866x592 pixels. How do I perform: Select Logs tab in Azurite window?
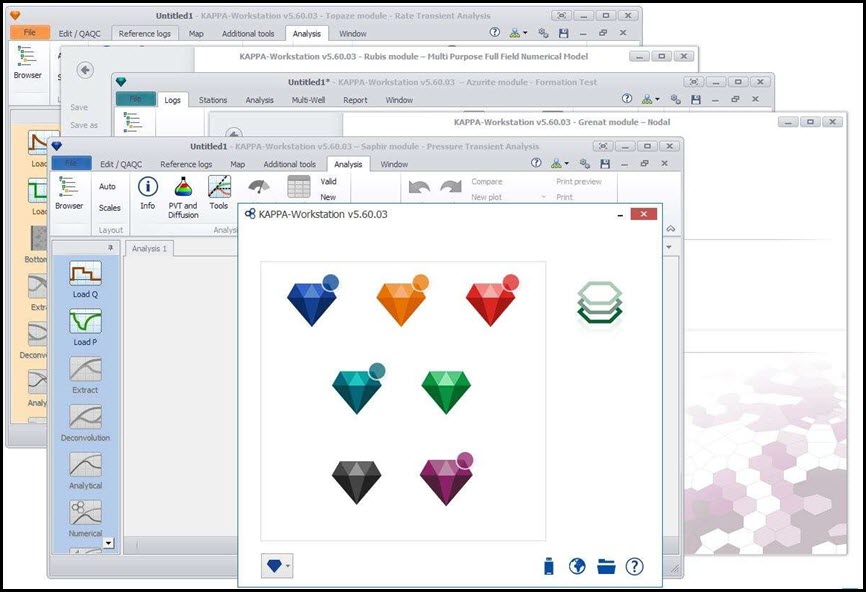pyautogui.click(x=172, y=100)
